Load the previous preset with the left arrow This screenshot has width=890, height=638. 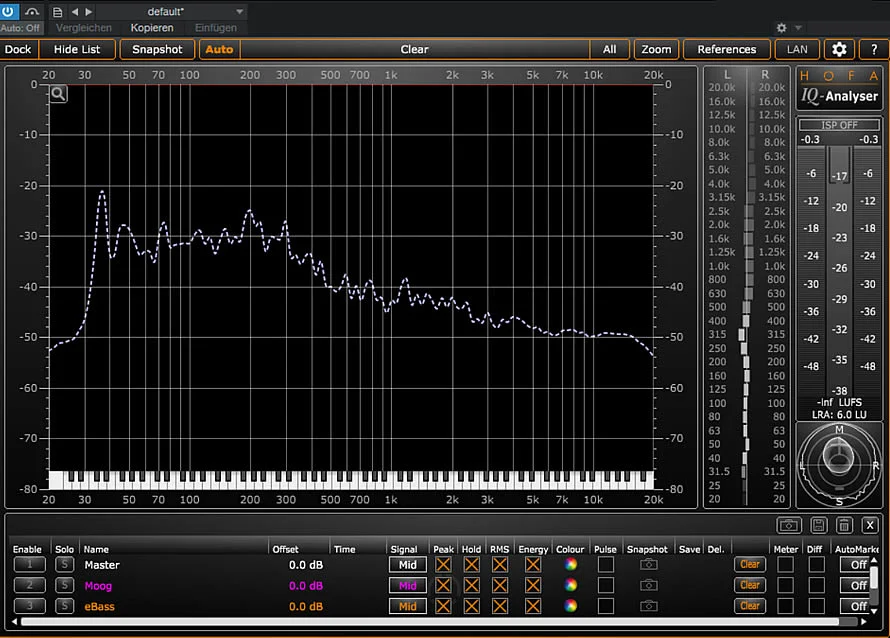point(75,12)
